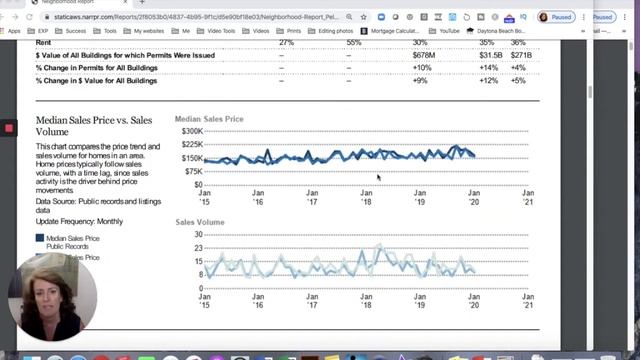The height and width of the screenshot is (360, 640).
Task: Click the address bar lock icon
Action: pos(47,17)
